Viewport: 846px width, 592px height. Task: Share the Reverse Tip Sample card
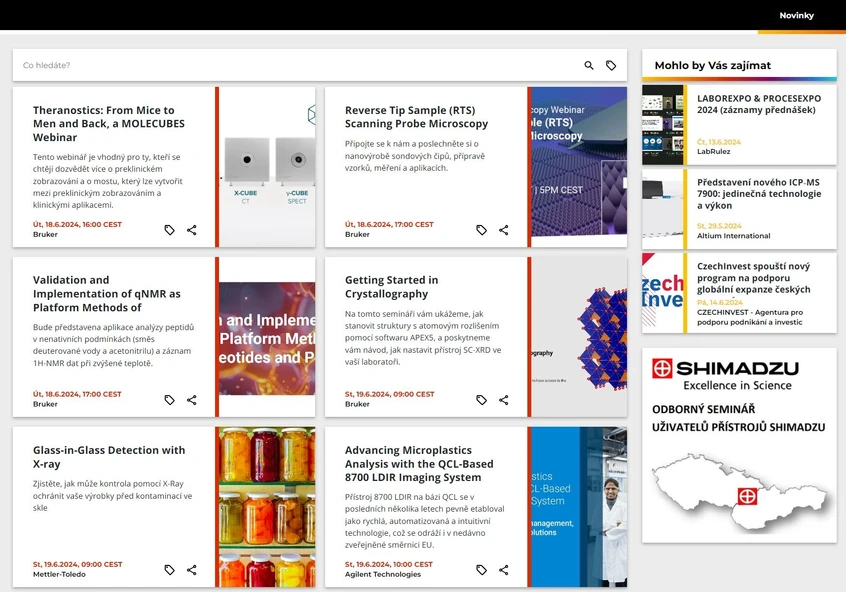(503, 230)
